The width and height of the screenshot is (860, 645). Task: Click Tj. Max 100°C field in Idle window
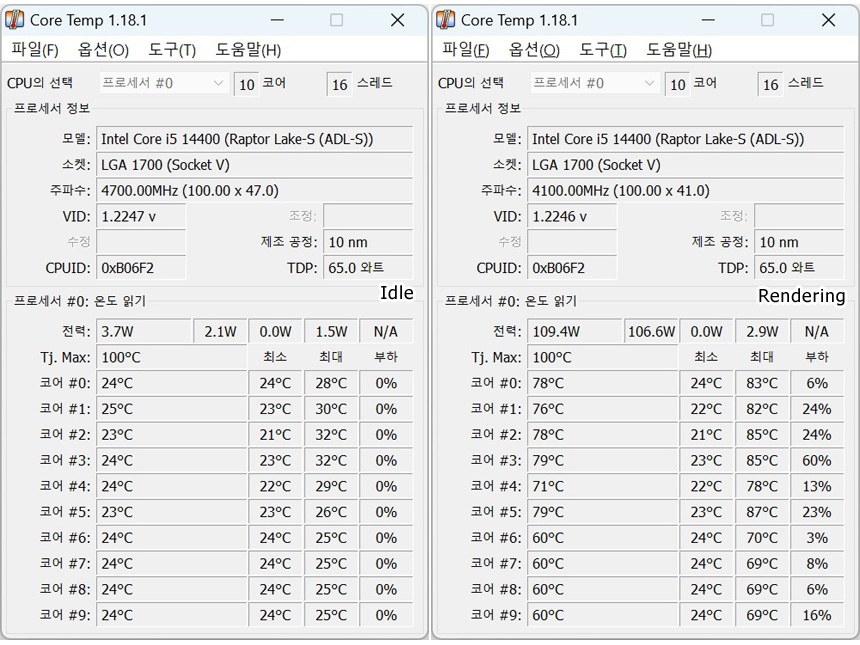click(172, 358)
